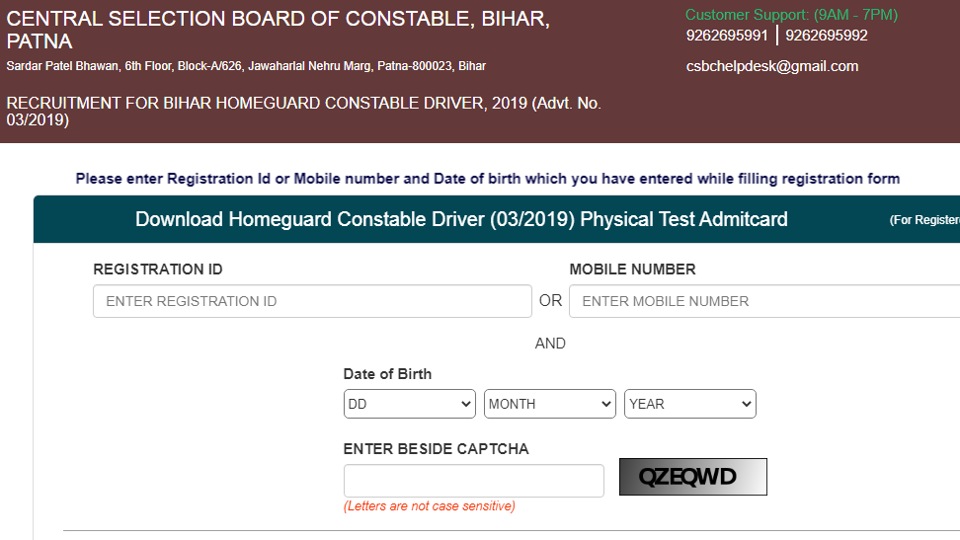Click the Date of Birth label
The height and width of the screenshot is (540, 960).
pos(388,374)
